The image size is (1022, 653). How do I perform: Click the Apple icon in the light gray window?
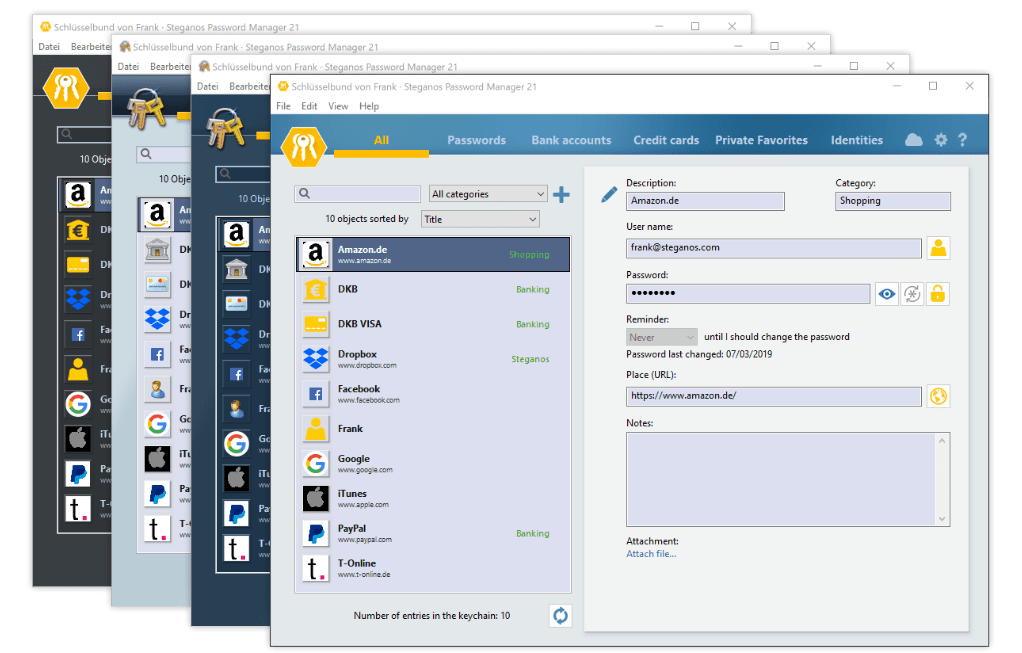coord(157,459)
